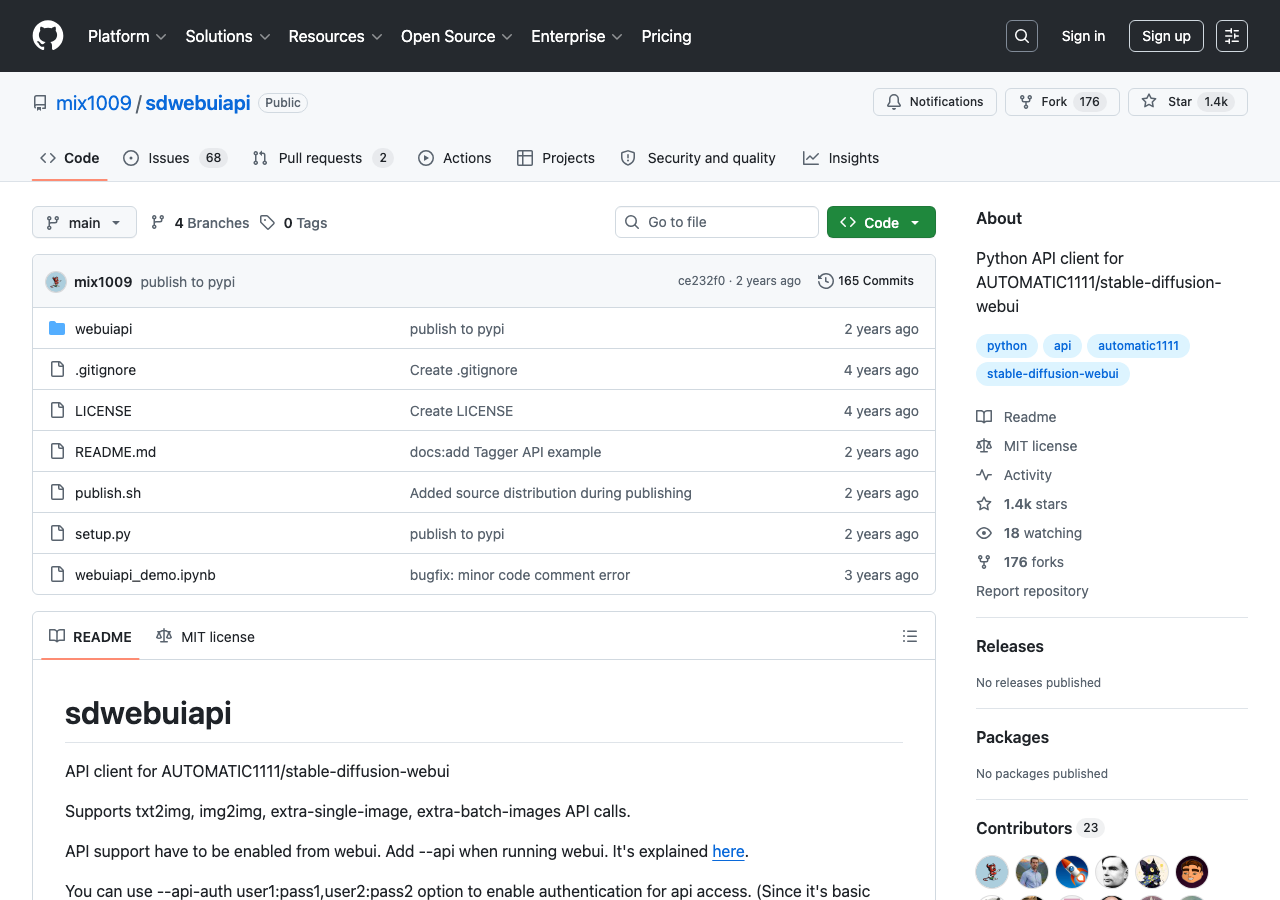View 176 forks in About sidebar
The image size is (1280, 900).
point(1020,562)
